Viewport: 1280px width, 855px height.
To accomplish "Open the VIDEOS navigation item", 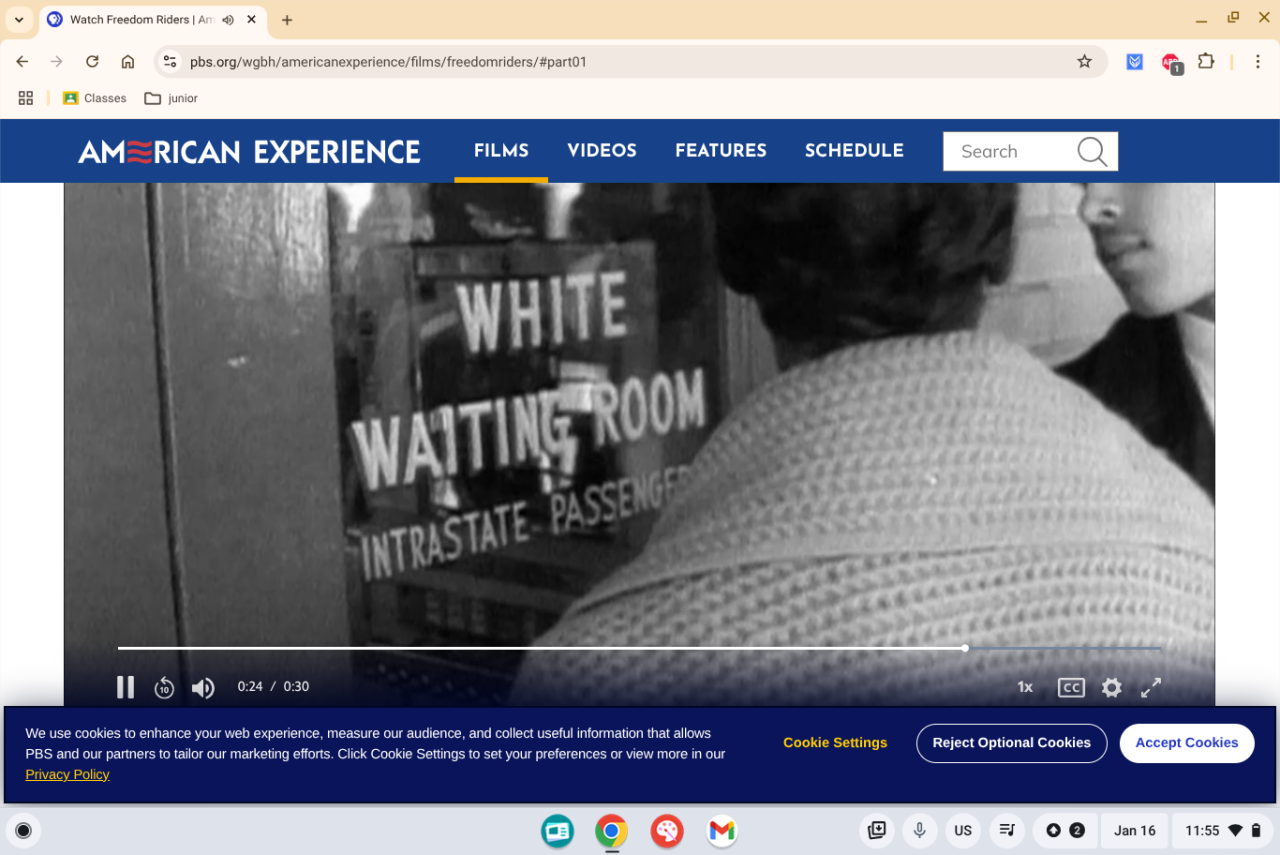I will pos(602,151).
